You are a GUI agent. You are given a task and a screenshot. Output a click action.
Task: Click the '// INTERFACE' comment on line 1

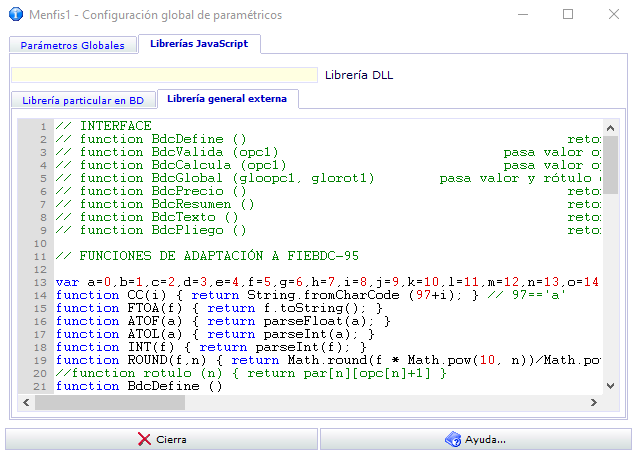coord(104,126)
